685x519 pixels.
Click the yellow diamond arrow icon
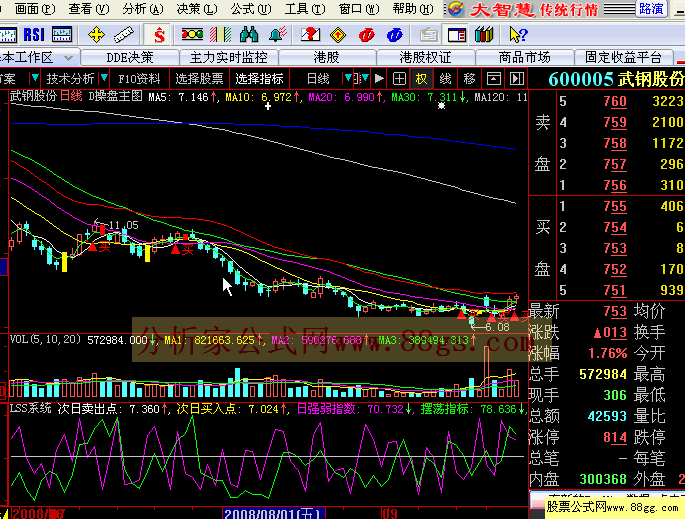[338, 35]
